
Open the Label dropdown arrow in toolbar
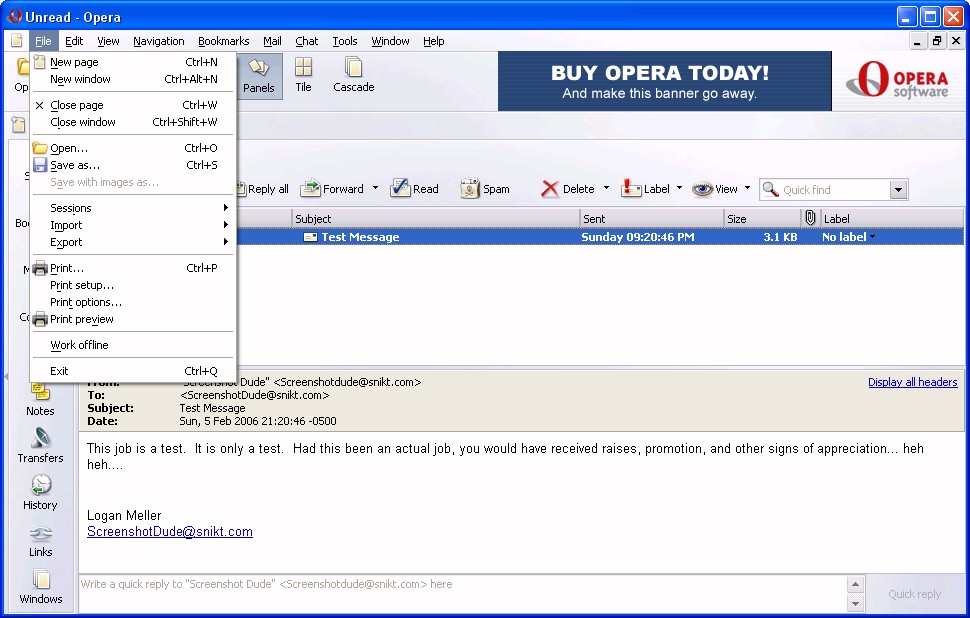[x=679, y=188]
